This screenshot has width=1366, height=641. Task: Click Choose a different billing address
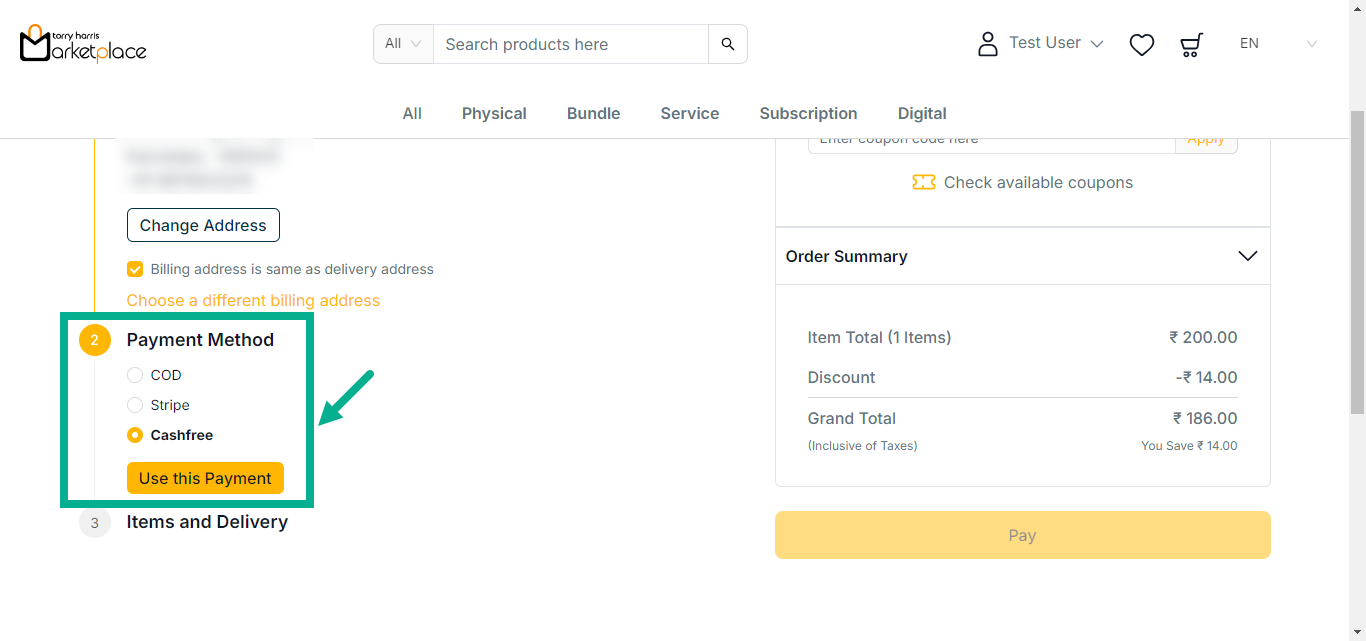pyautogui.click(x=253, y=300)
